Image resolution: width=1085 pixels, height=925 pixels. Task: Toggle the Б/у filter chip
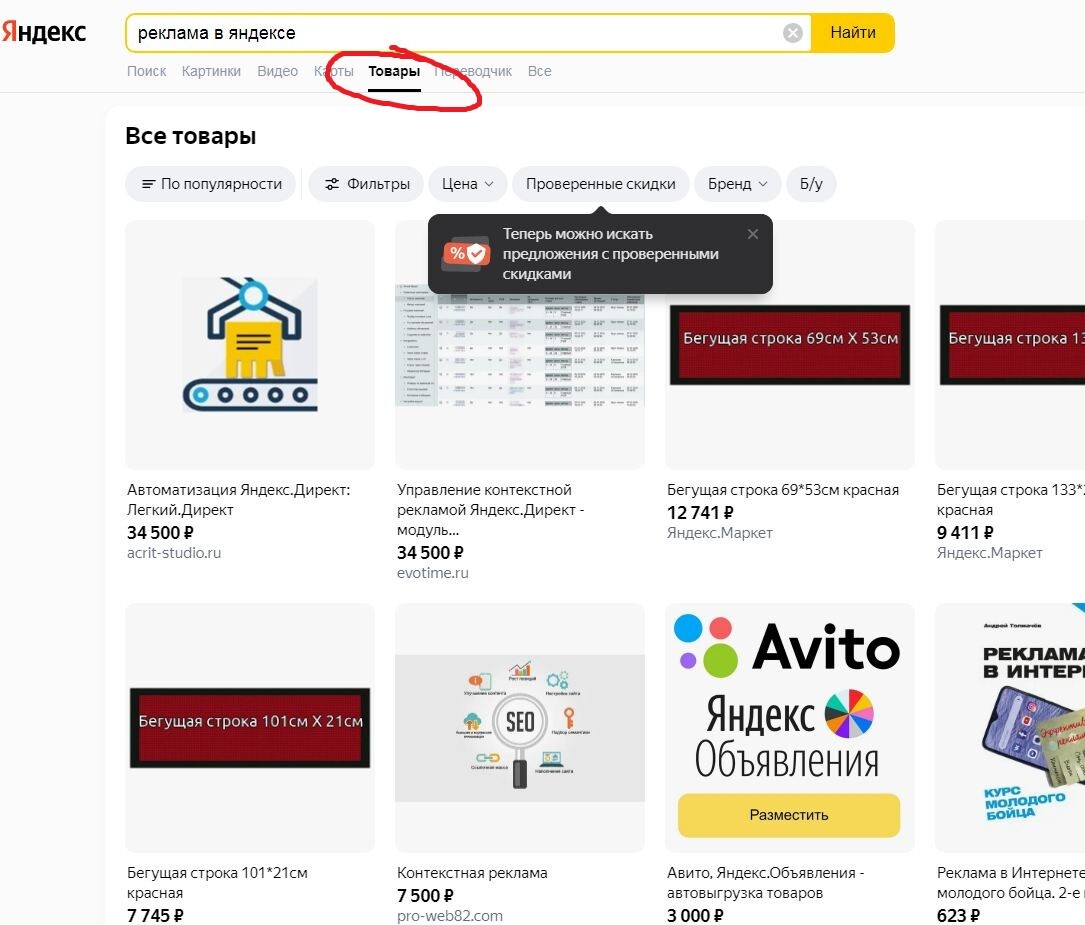pos(810,184)
